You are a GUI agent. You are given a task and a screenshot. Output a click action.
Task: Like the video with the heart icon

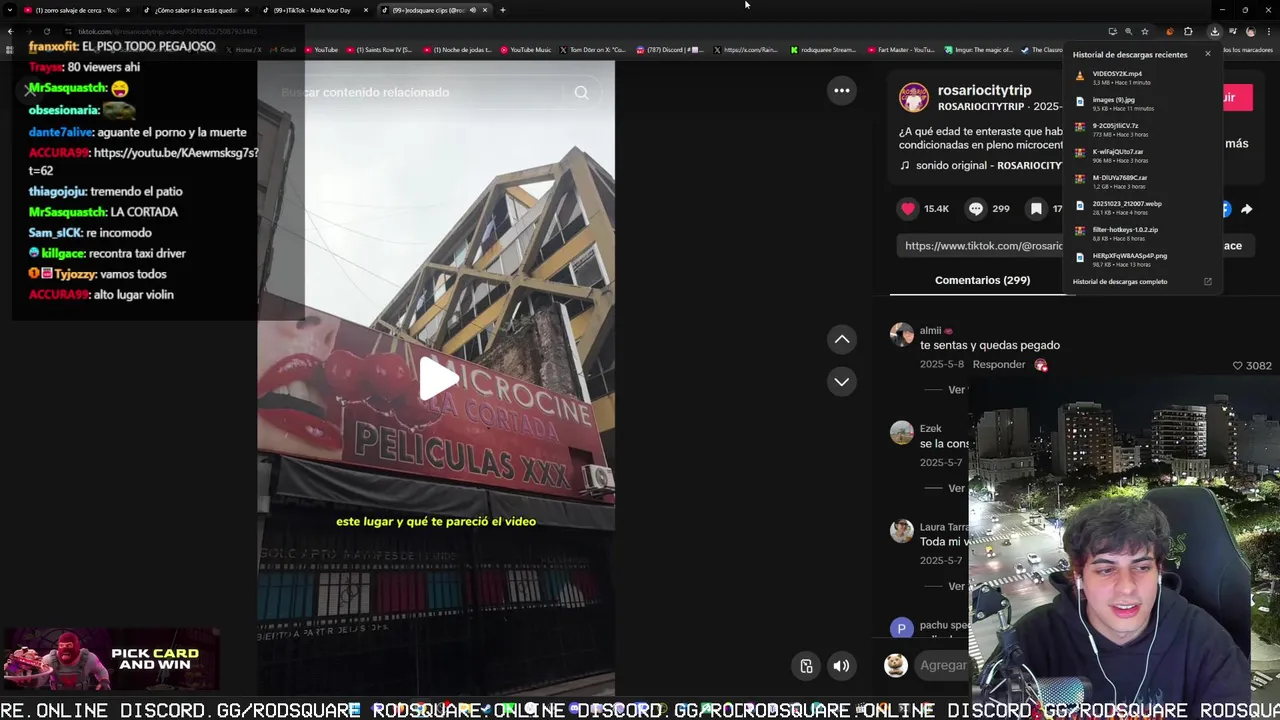coord(908,209)
